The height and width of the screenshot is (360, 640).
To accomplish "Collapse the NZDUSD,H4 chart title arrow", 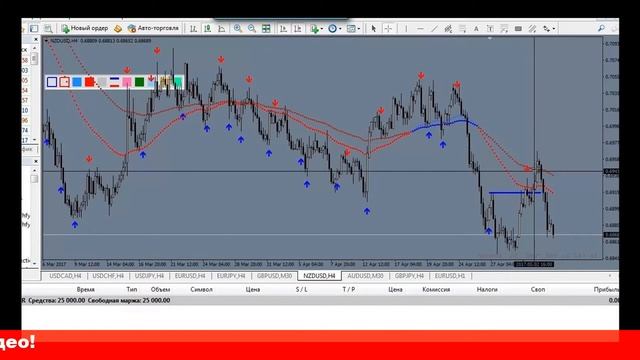I will (x=46, y=41).
